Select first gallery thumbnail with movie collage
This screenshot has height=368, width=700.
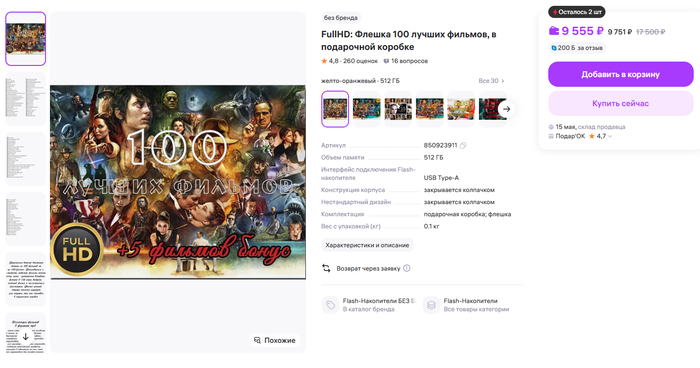(25, 39)
